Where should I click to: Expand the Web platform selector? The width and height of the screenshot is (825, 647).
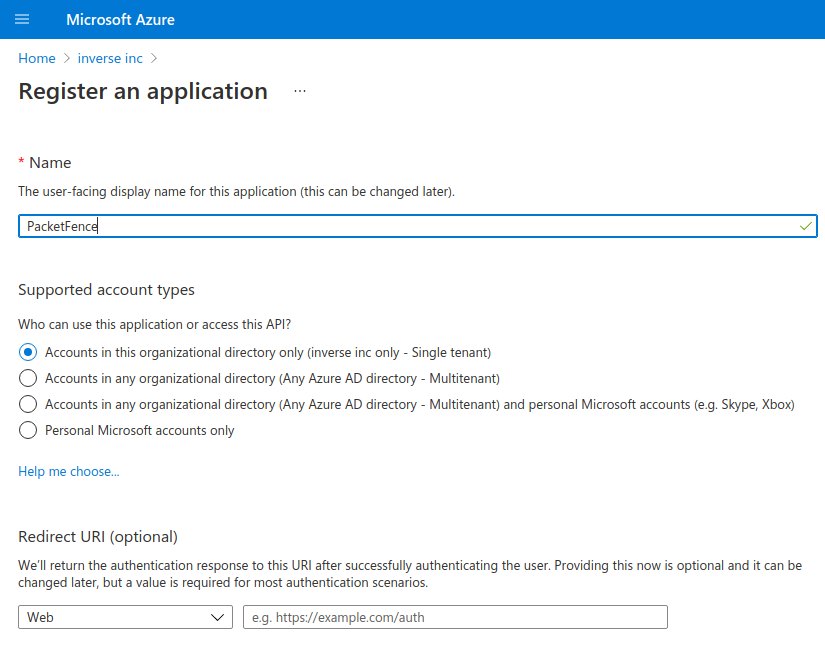125,617
